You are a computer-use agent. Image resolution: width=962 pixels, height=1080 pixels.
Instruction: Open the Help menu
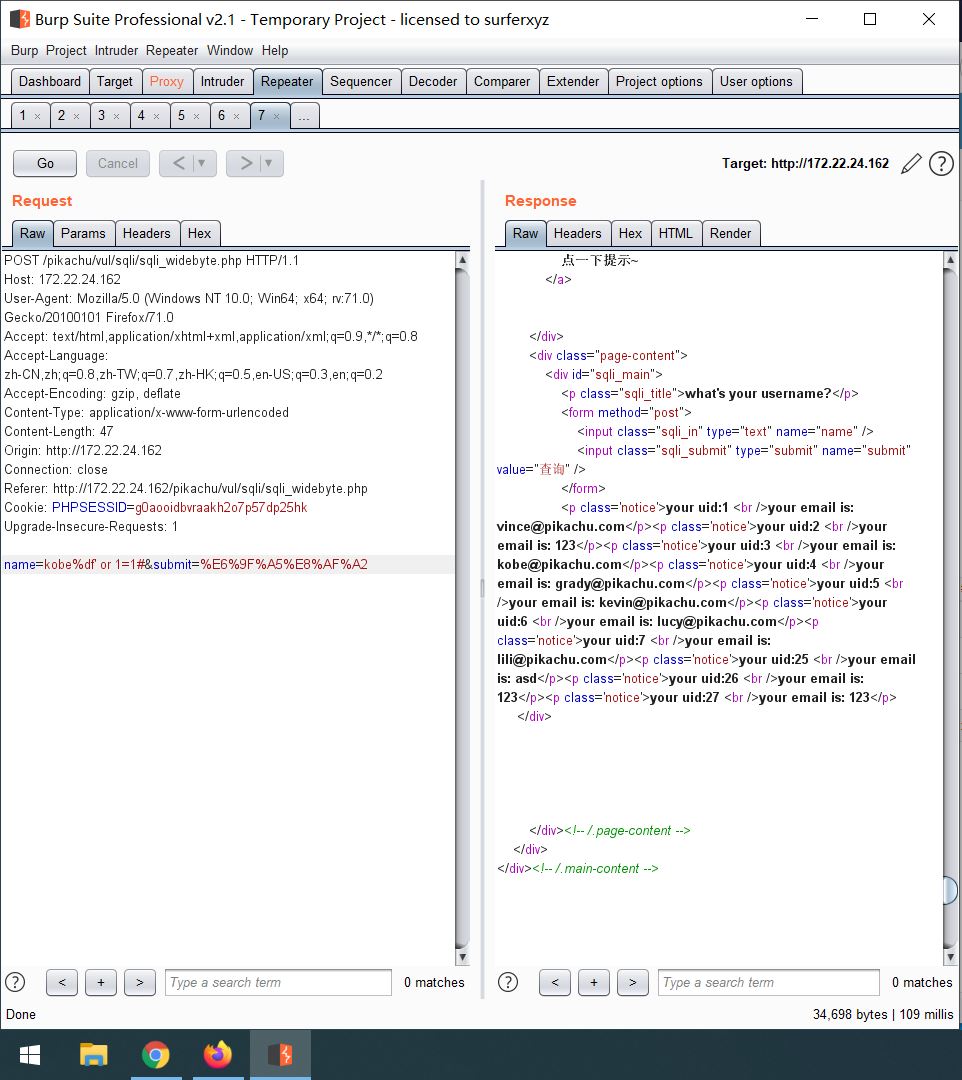(275, 50)
